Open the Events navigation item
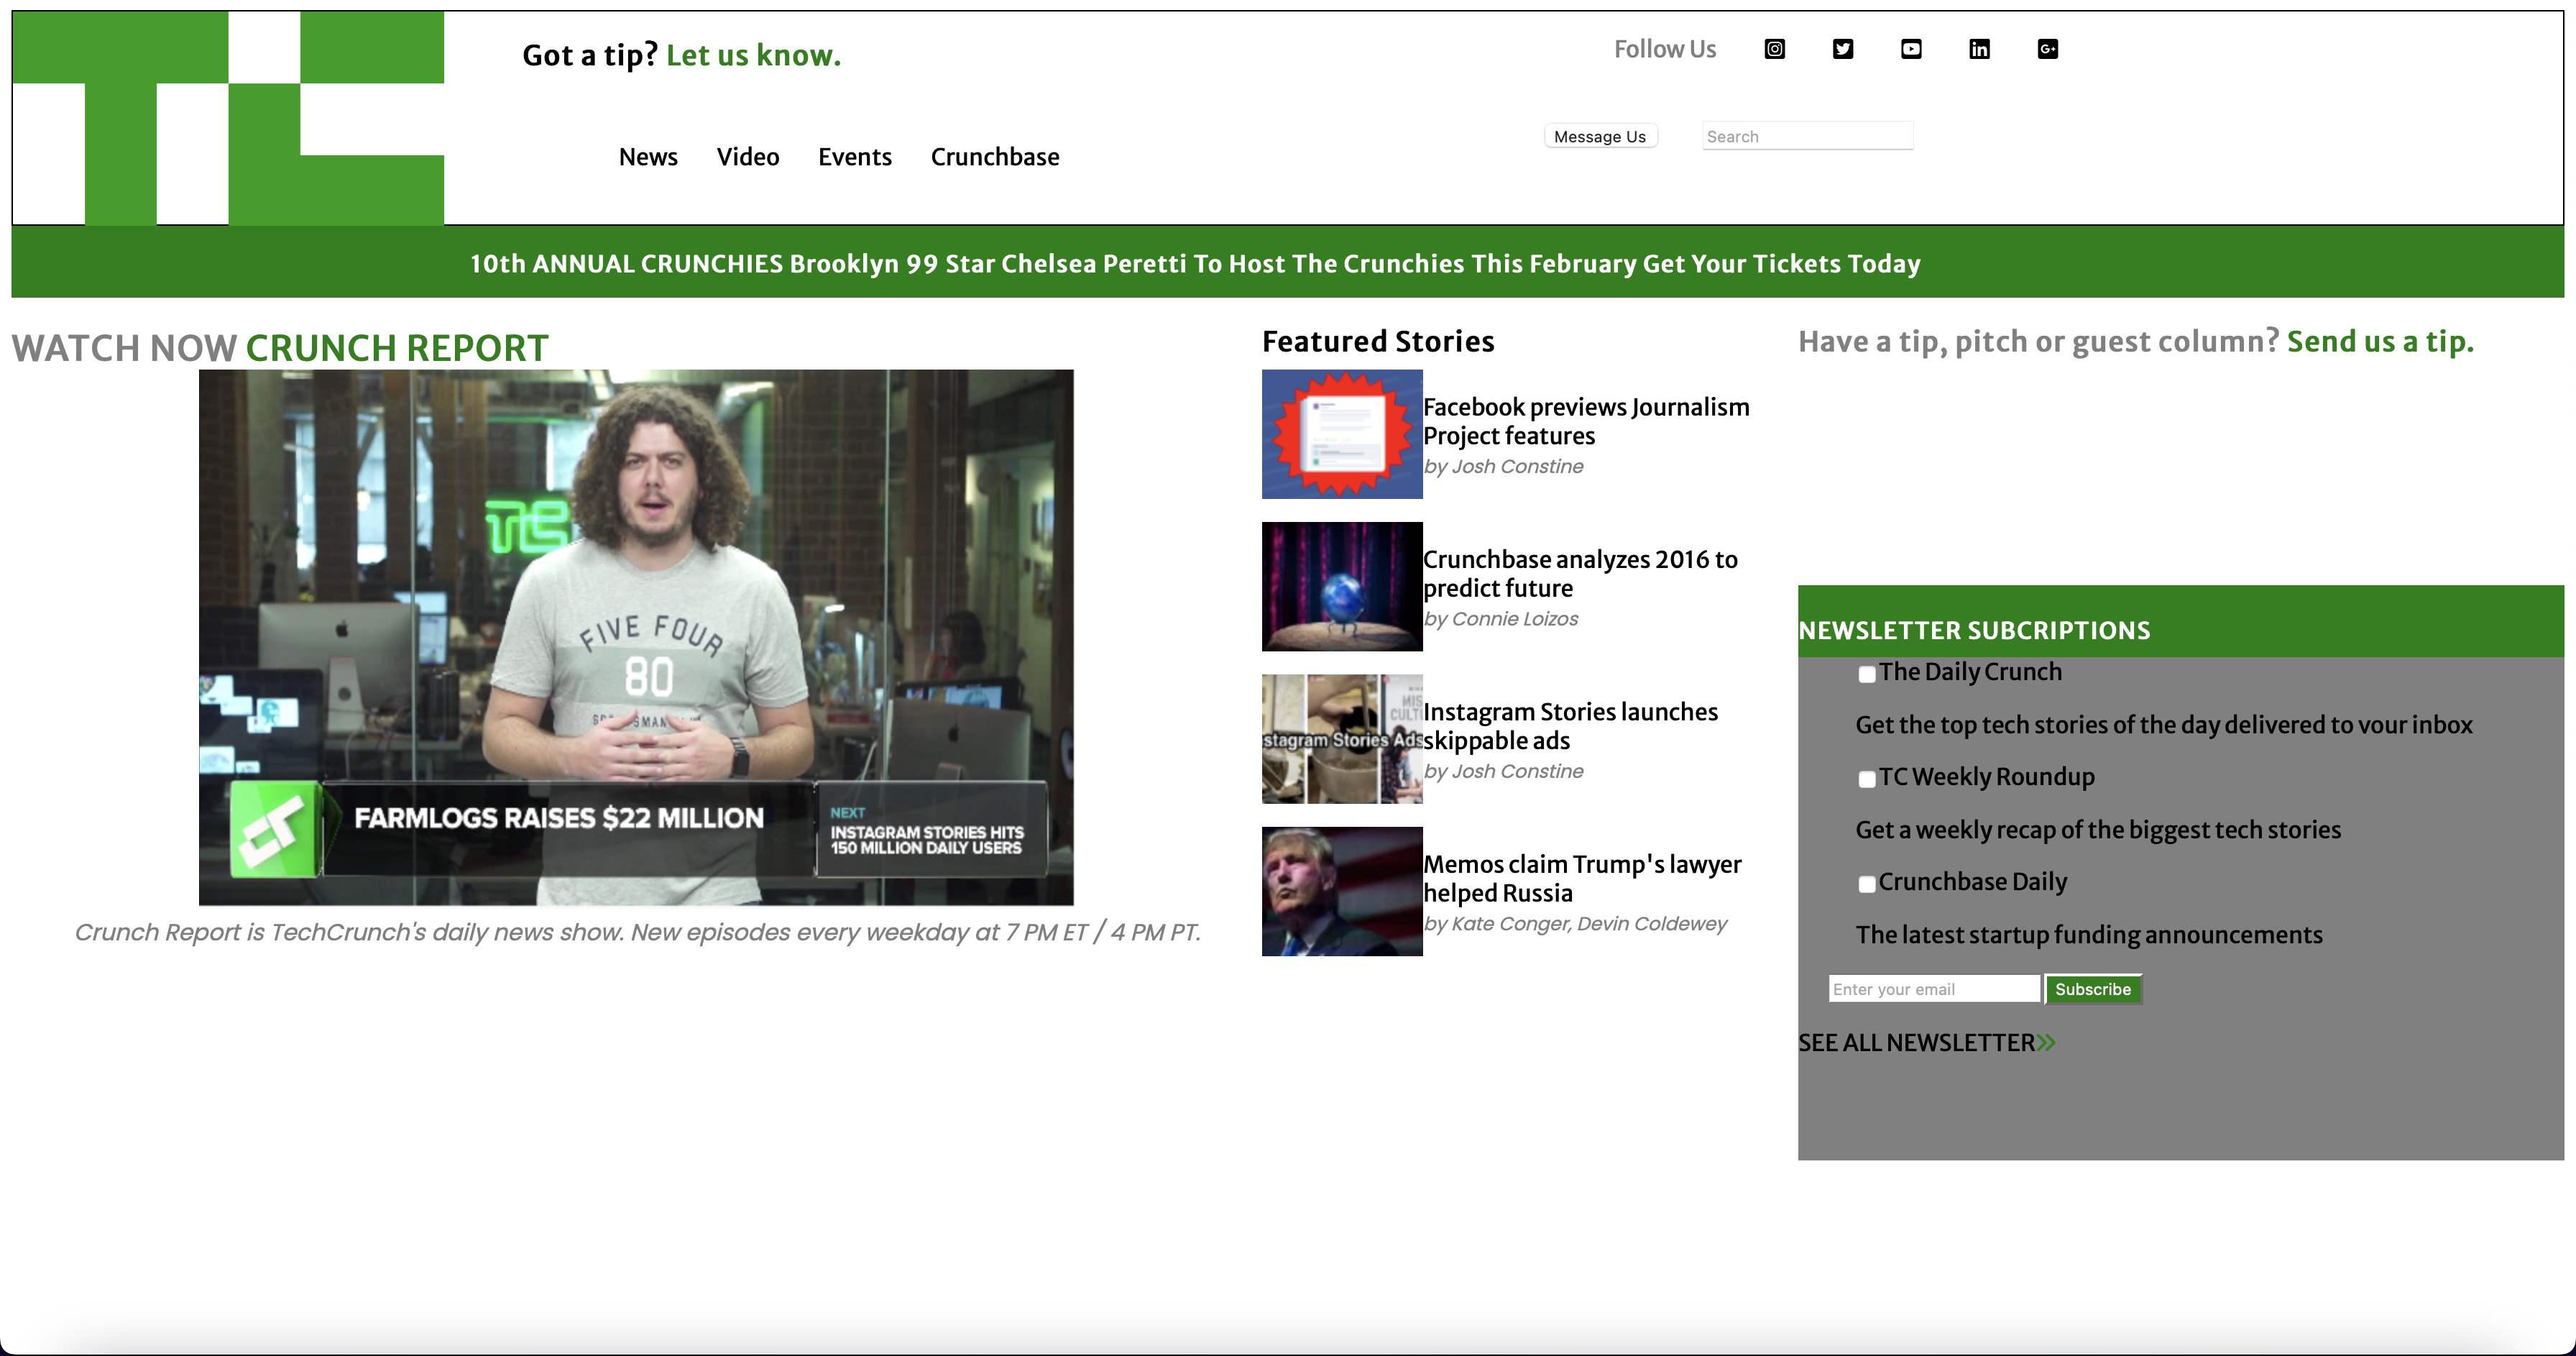The width and height of the screenshot is (2576, 1356). point(854,157)
